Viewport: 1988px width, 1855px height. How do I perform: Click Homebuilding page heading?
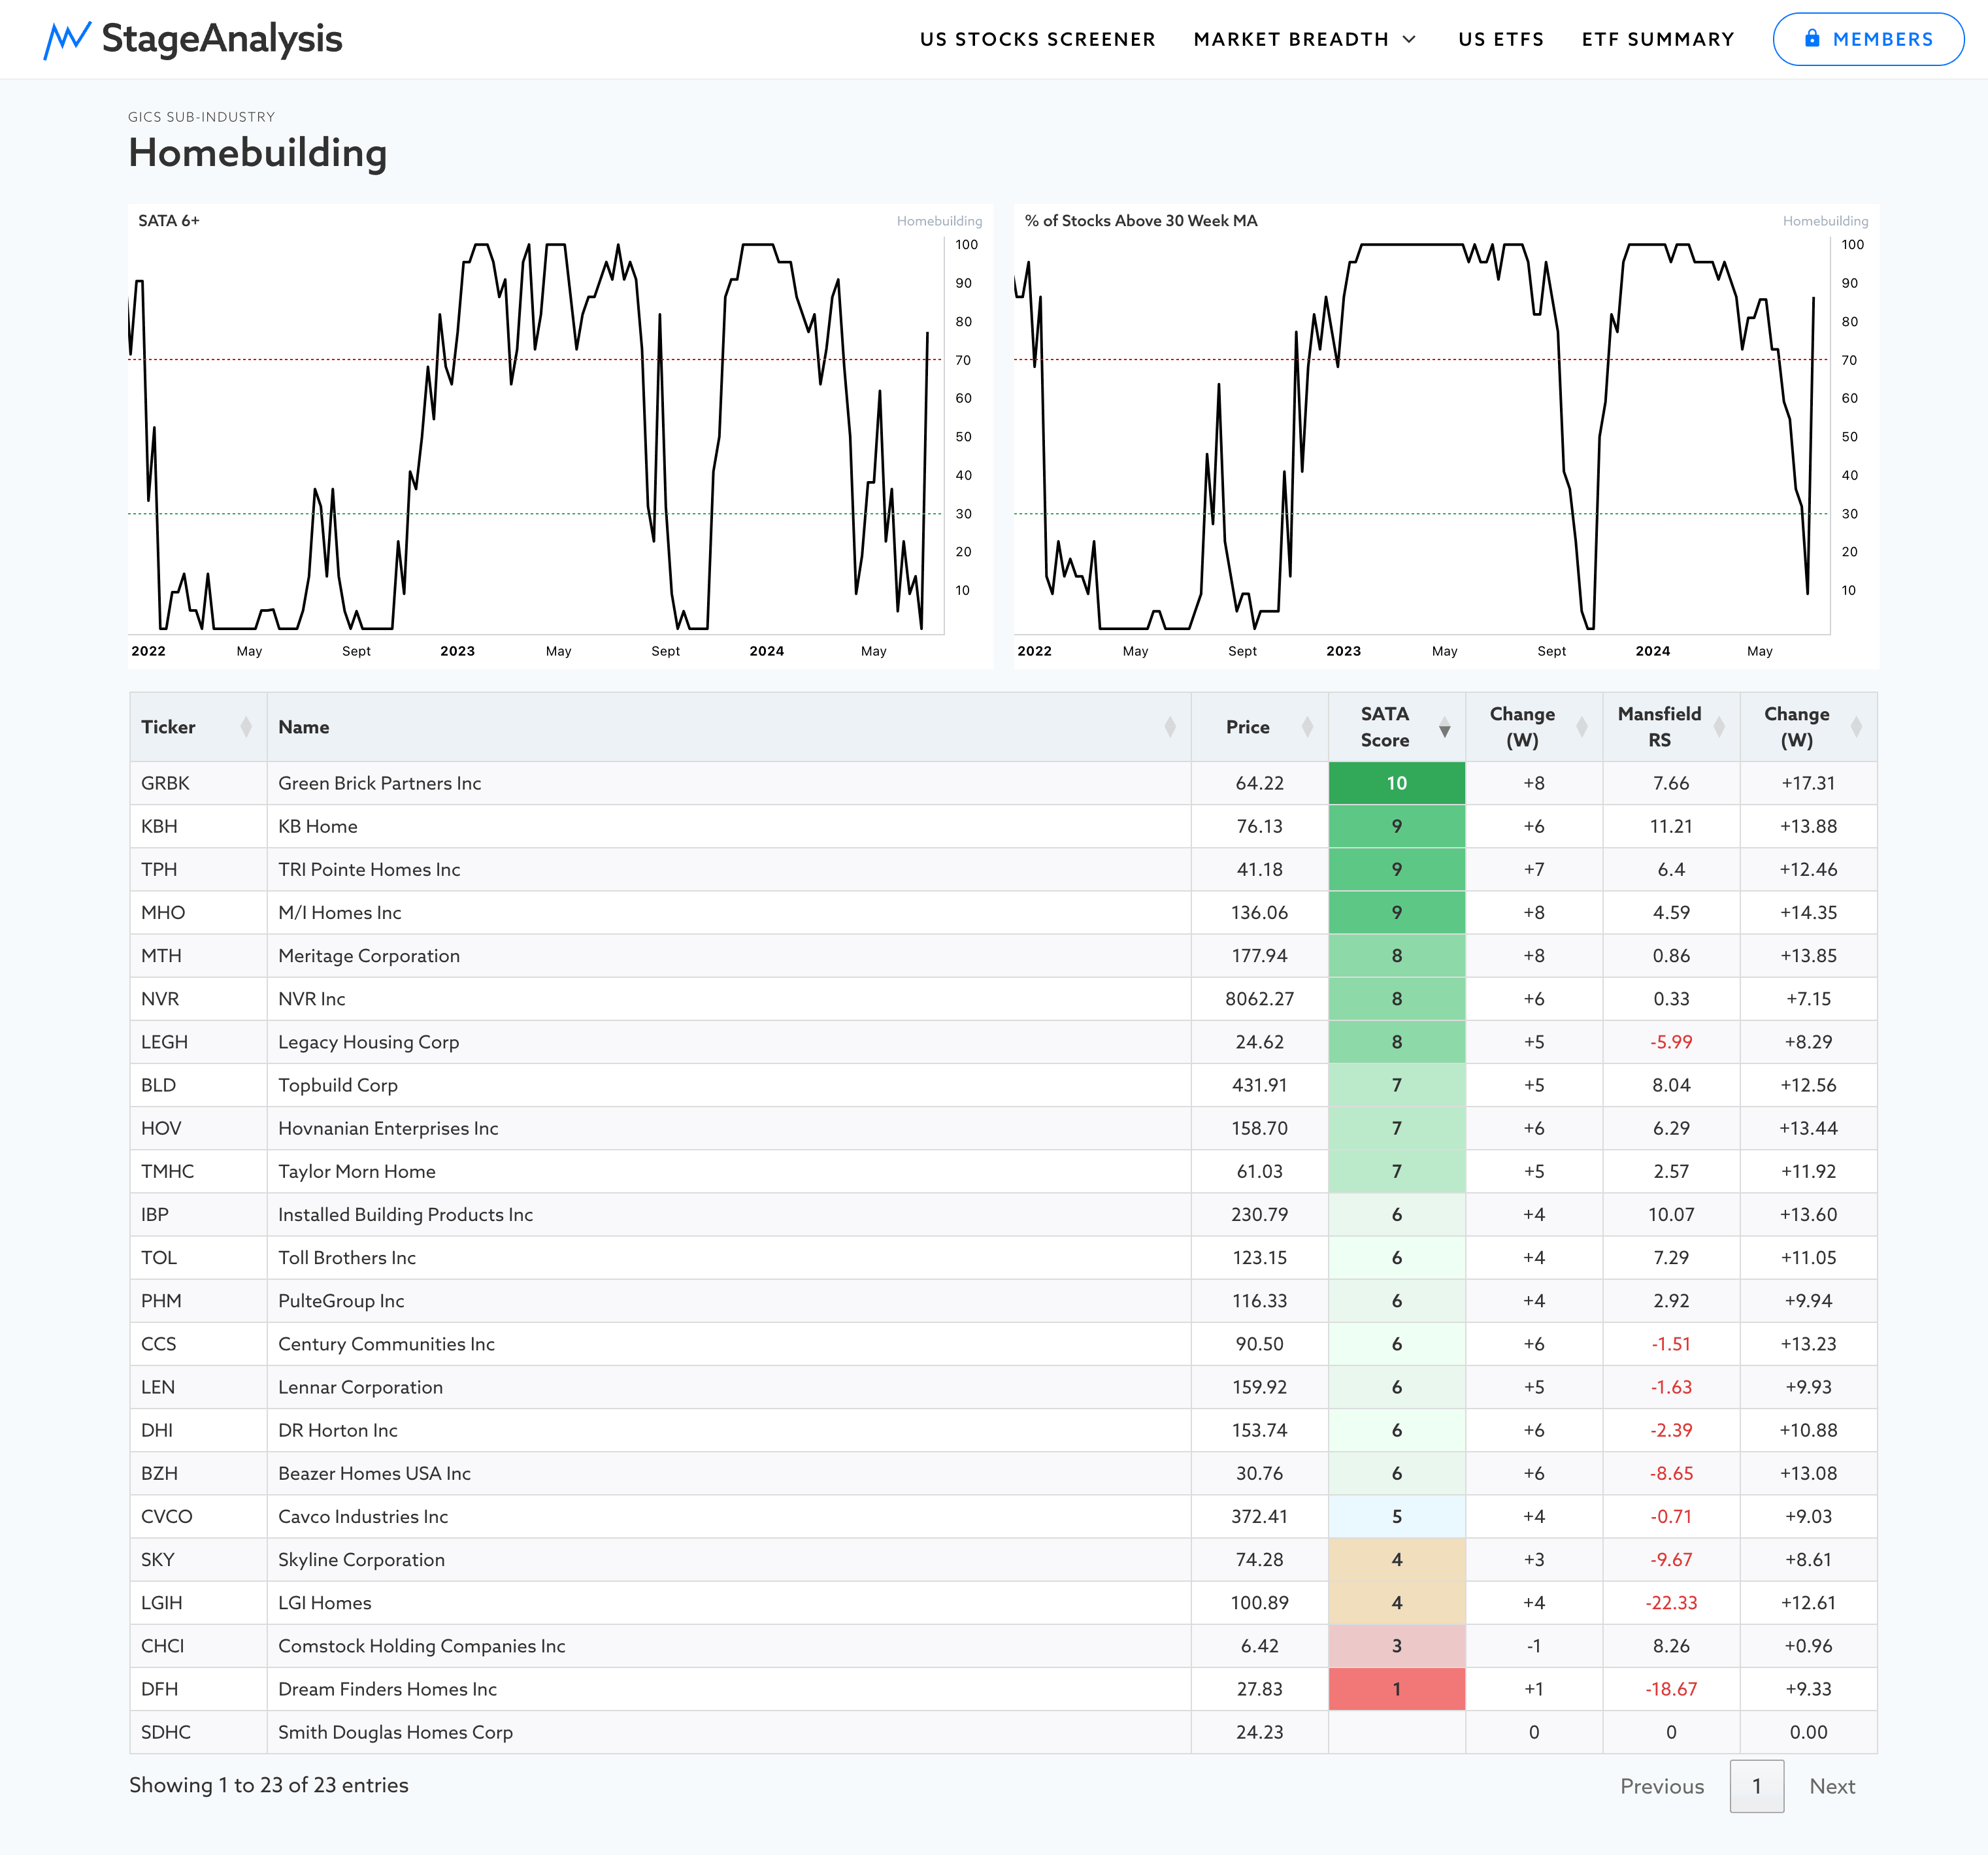(x=257, y=153)
